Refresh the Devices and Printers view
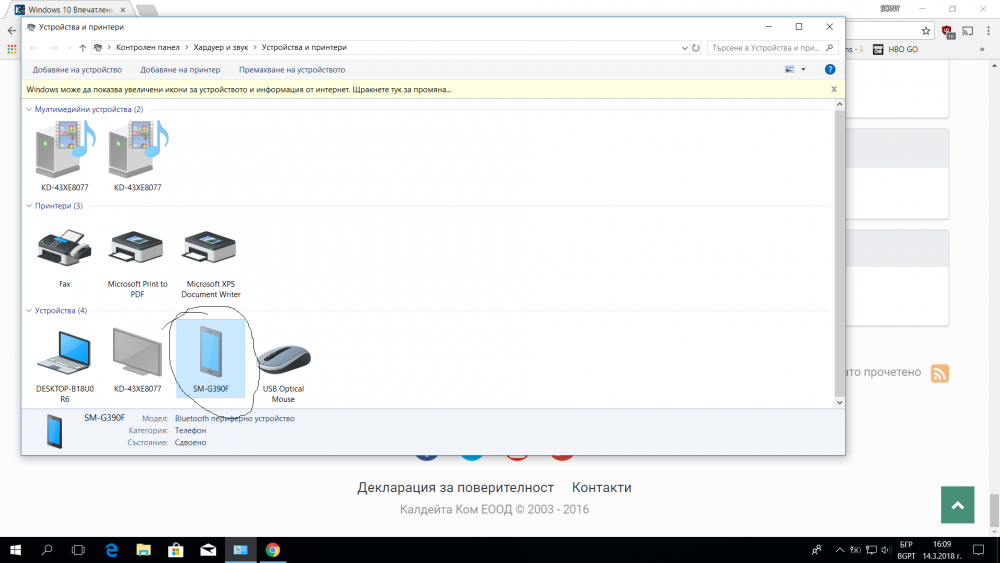Viewport: 1000px width, 563px height. [696, 48]
